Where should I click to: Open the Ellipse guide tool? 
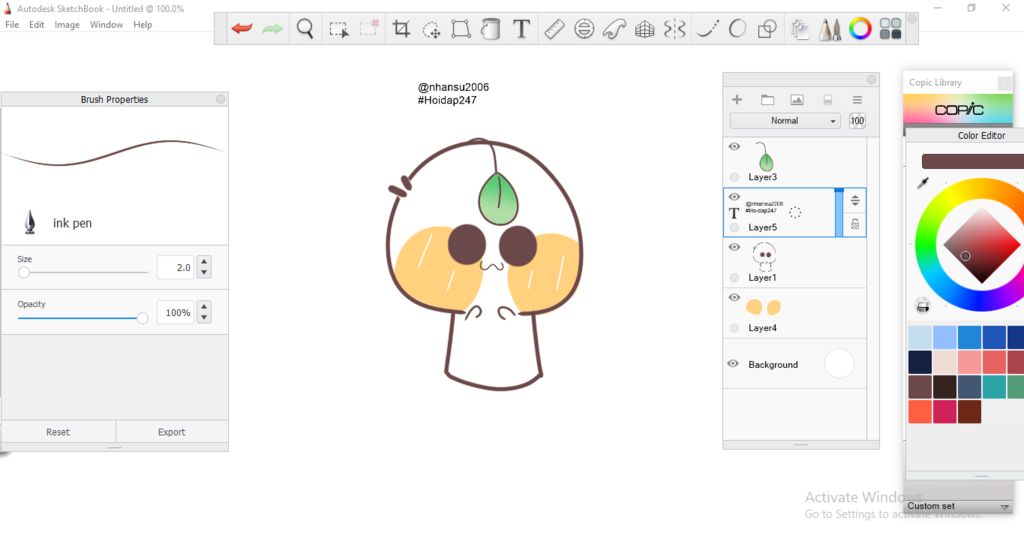[x=584, y=29]
